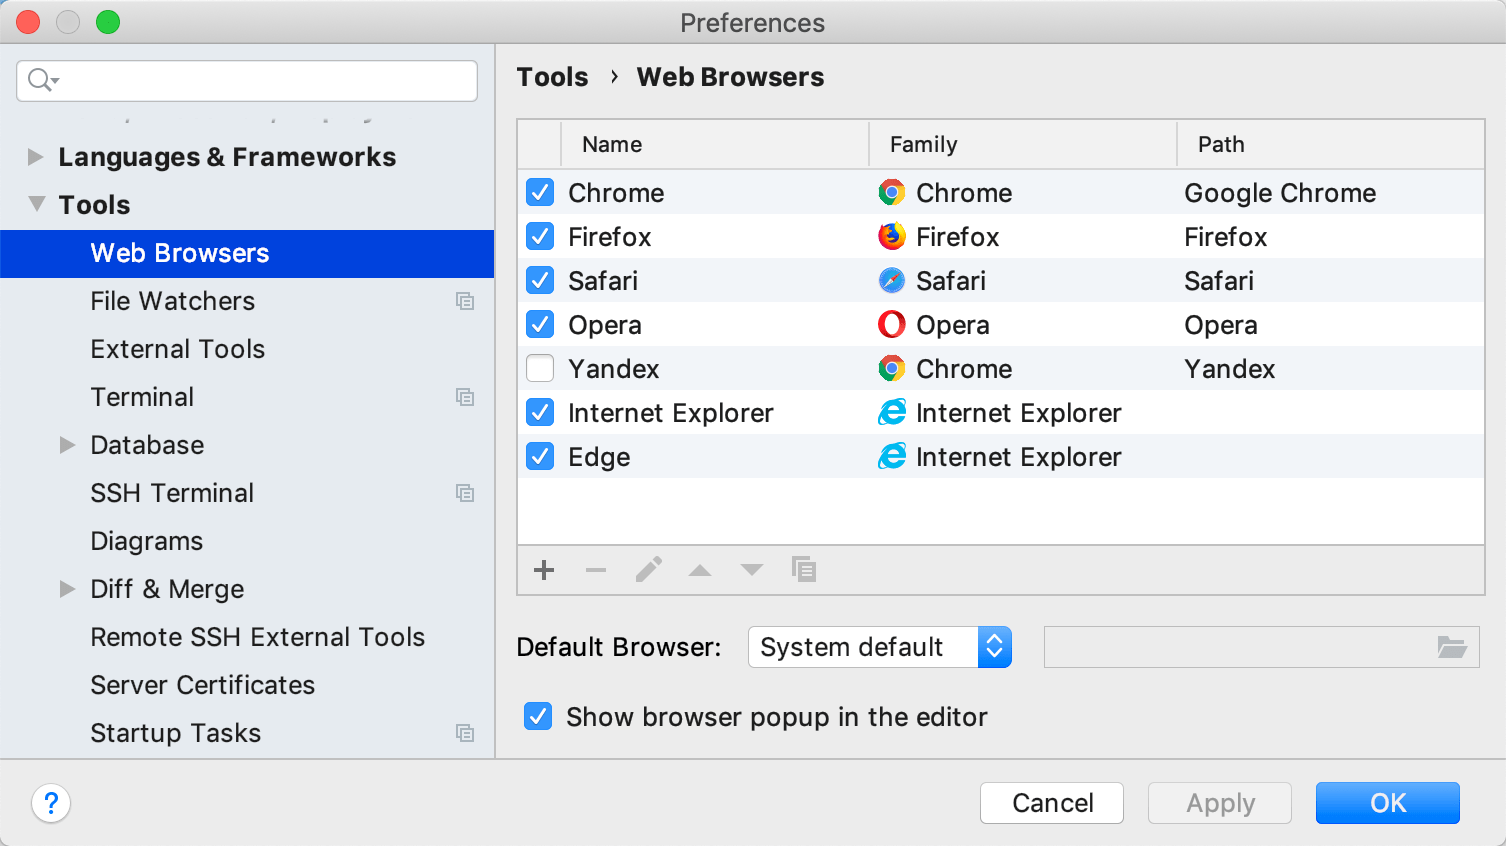Image resolution: width=1506 pixels, height=846 pixels.
Task: Click the Tools breadcrumb above the table
Action: point(552,76)
